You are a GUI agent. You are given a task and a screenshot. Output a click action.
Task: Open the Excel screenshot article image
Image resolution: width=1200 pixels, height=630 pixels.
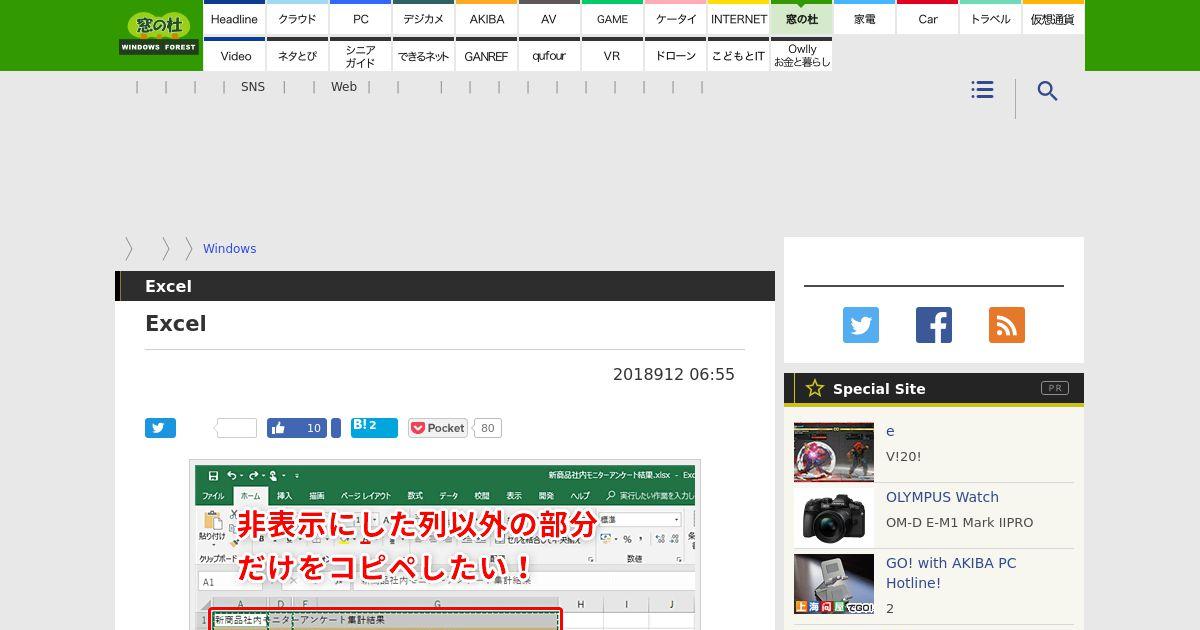[x=445, y=545]
